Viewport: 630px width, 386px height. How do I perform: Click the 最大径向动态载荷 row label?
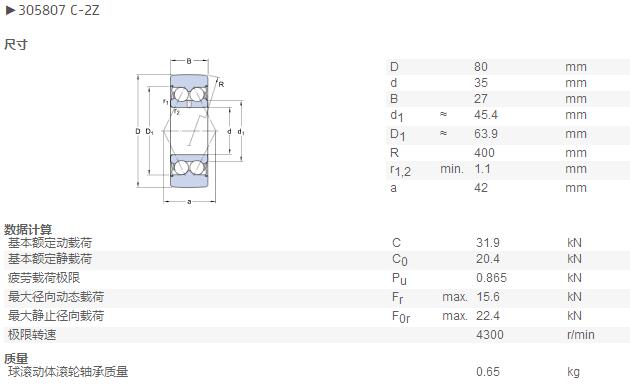tap(56, 297)
